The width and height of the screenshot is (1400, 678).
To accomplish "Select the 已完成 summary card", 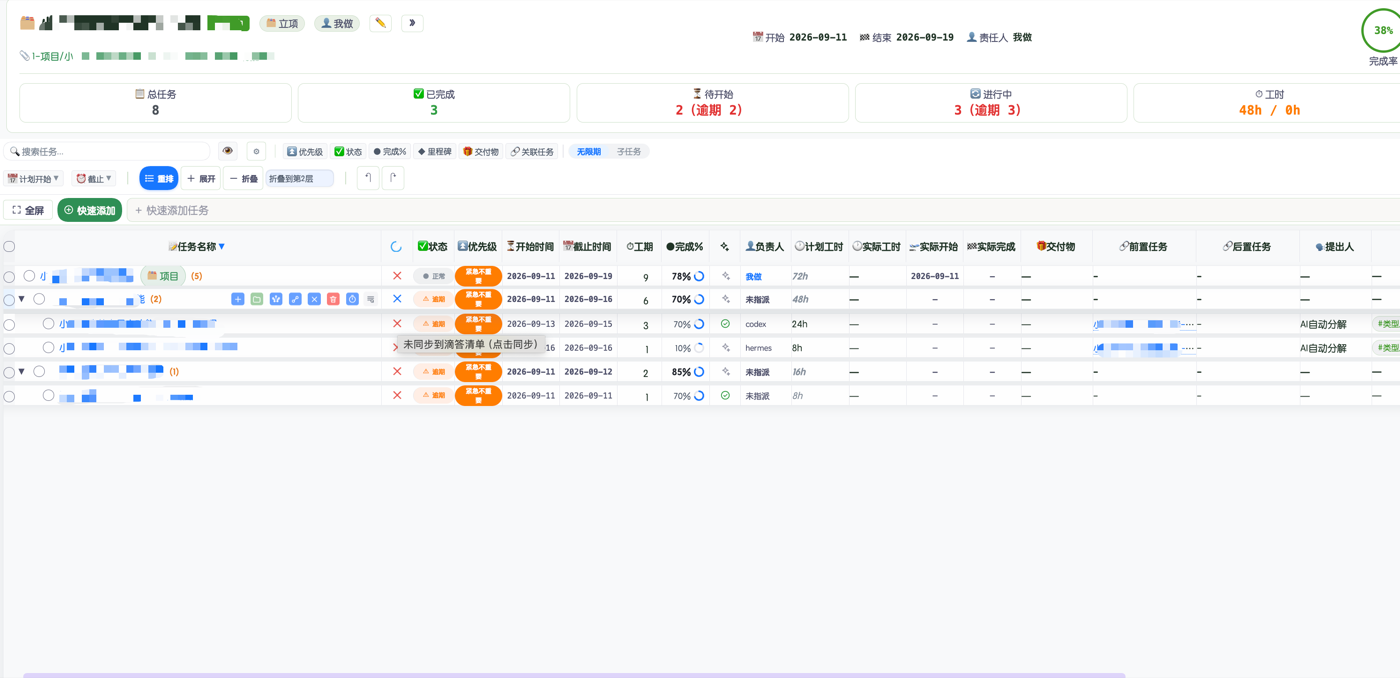I will pos(434,102).
